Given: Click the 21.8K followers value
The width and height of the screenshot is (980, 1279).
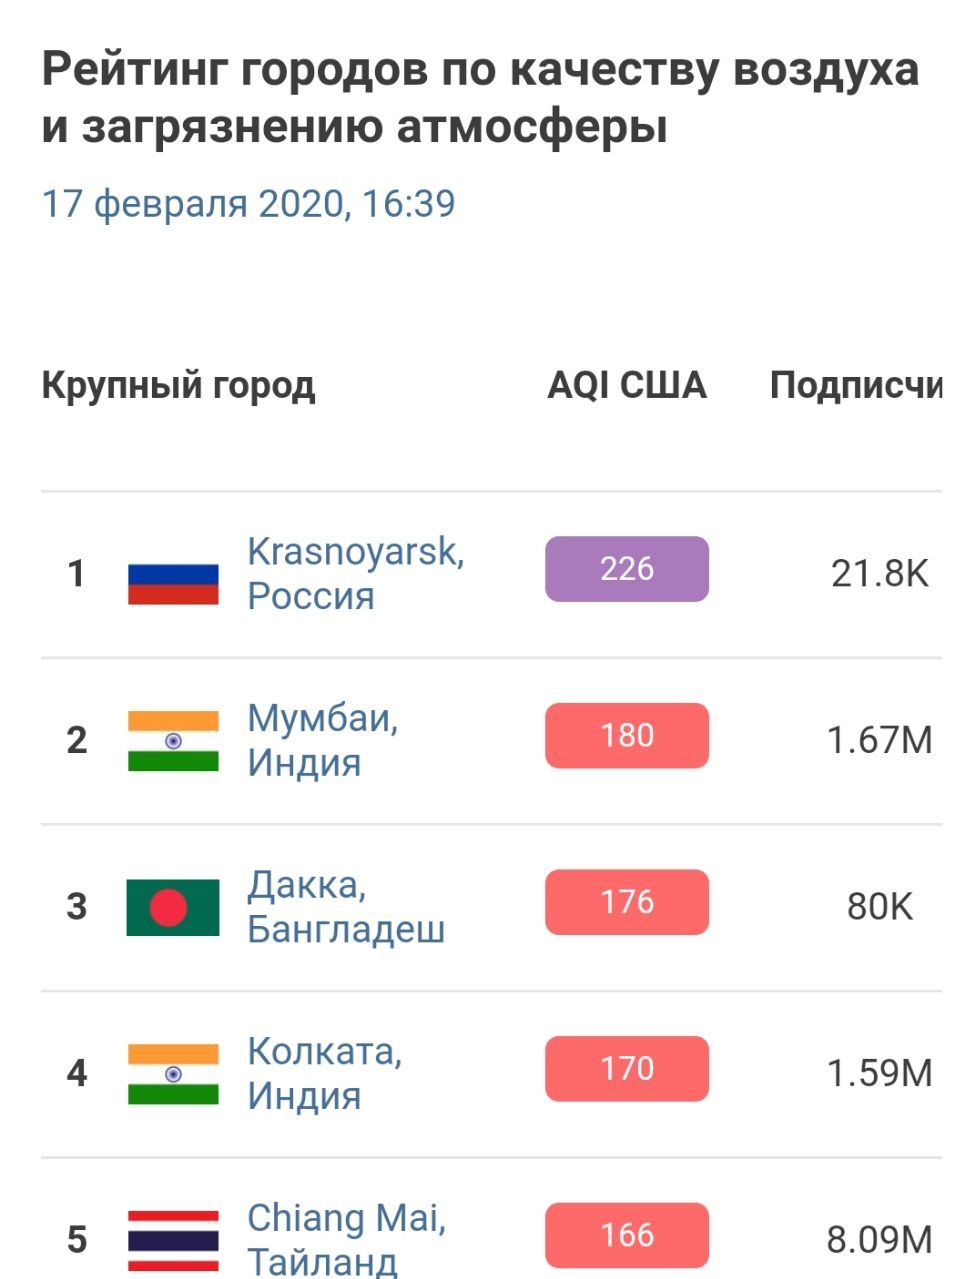Looking at the screenshot, I should [x=880, y=573].
